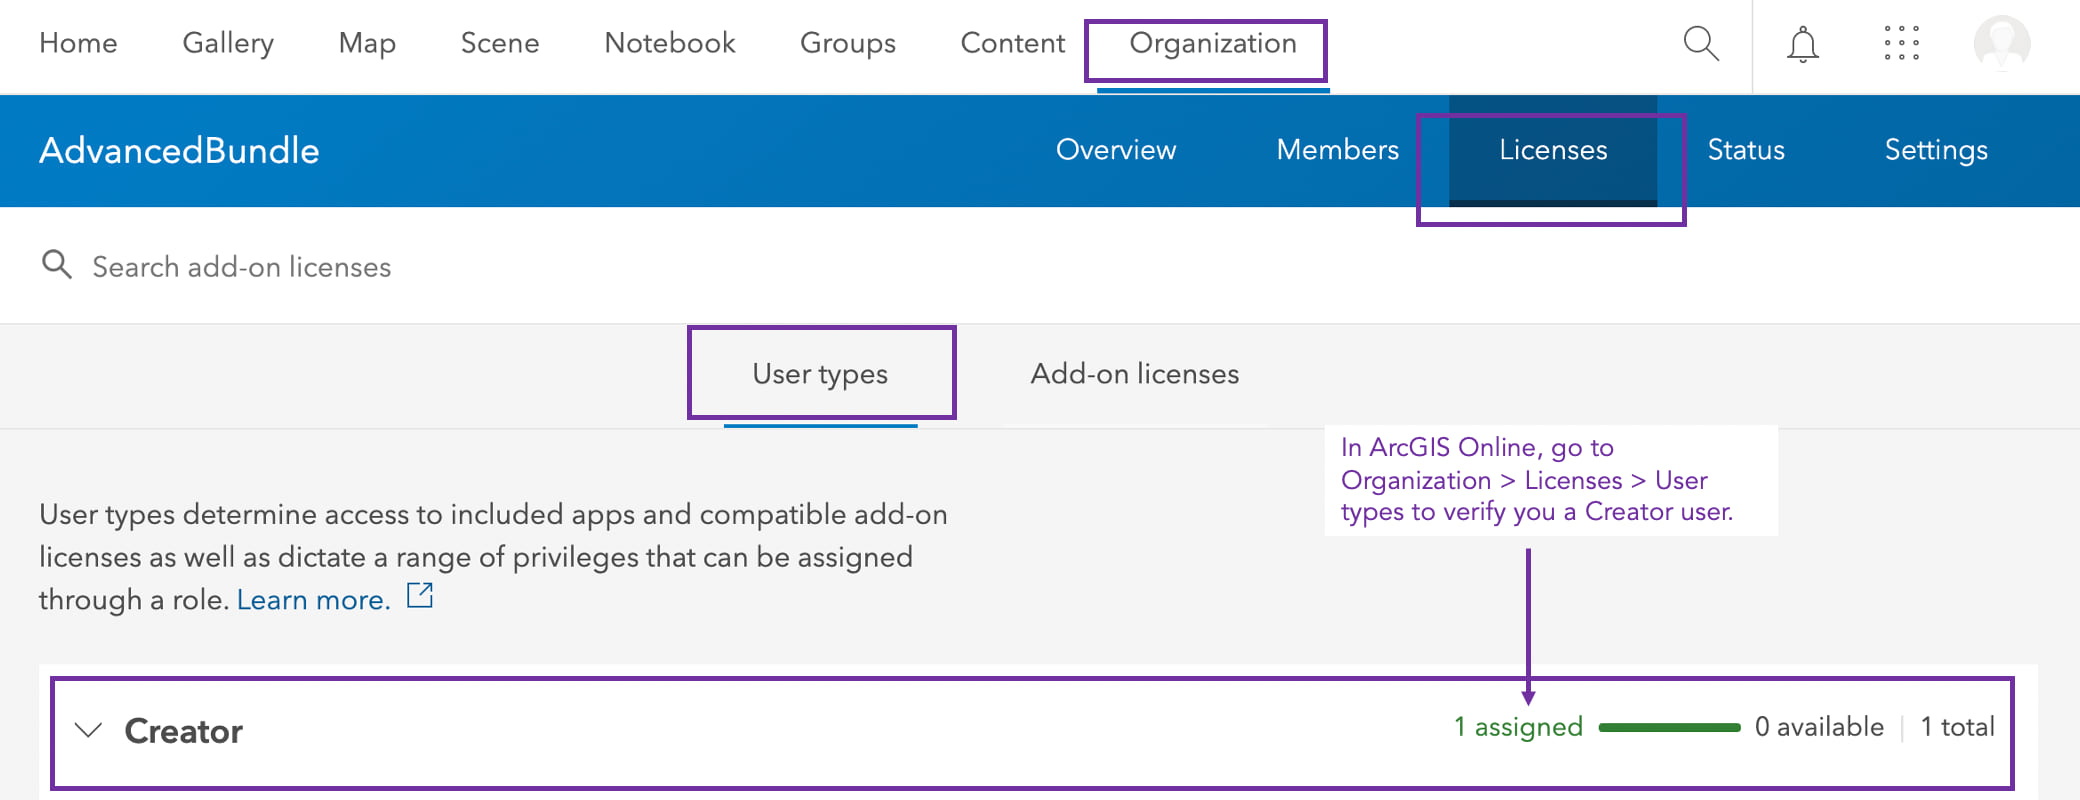Open the global search magnifier icon
2080x800 pixels.
click(x=1700, y=44)
